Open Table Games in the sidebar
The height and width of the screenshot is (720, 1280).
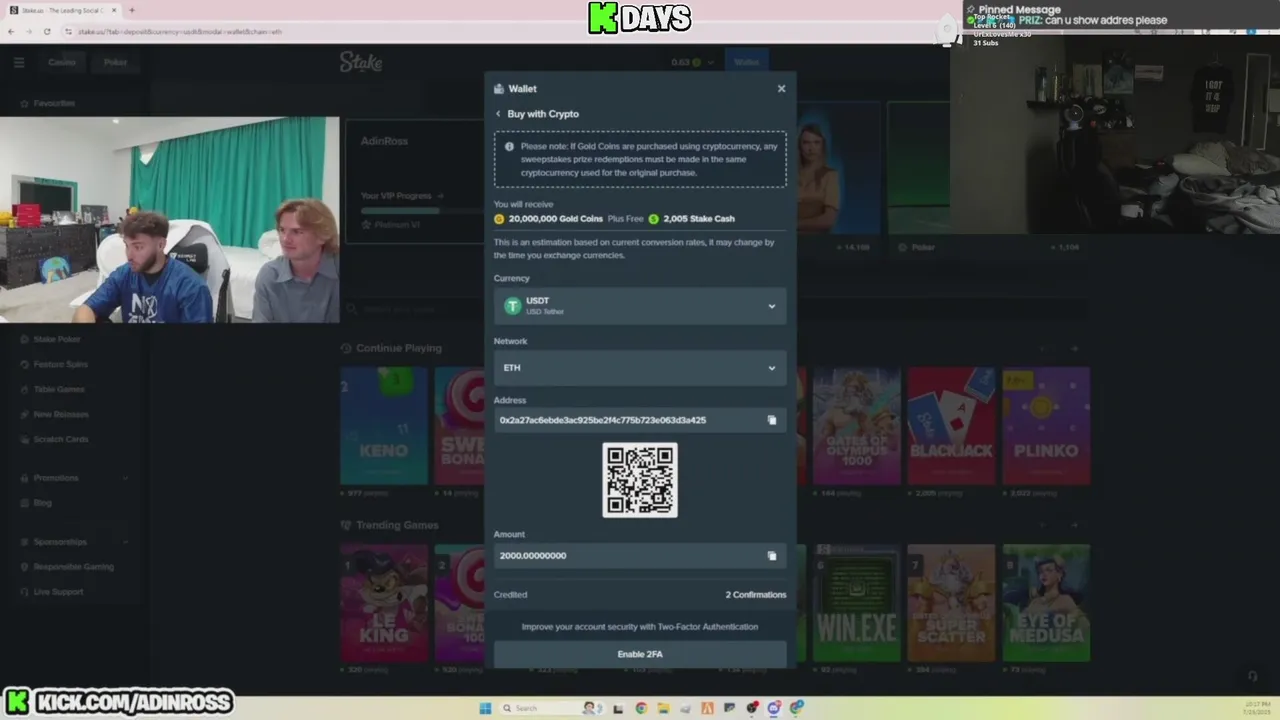click(x=59, y=389)
